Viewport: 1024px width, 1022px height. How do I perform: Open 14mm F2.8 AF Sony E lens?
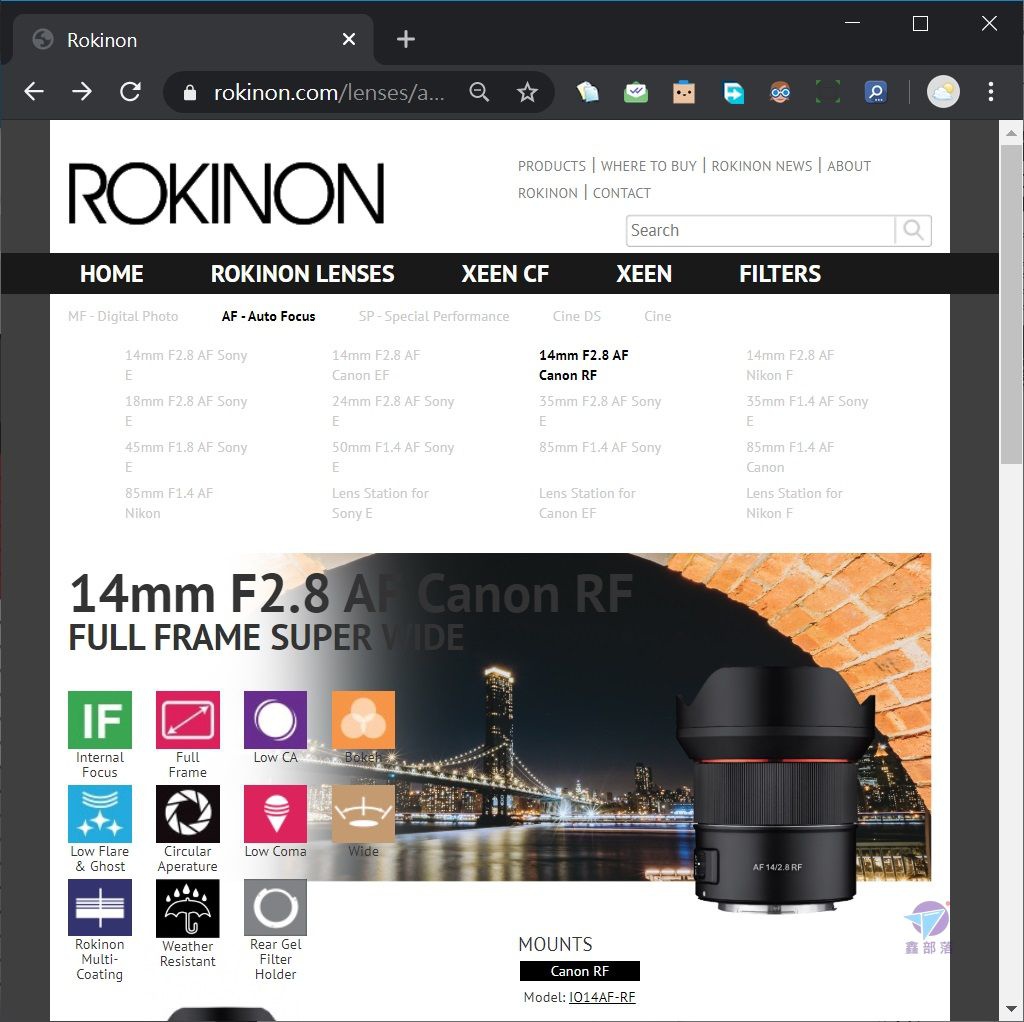coord(186,365)
